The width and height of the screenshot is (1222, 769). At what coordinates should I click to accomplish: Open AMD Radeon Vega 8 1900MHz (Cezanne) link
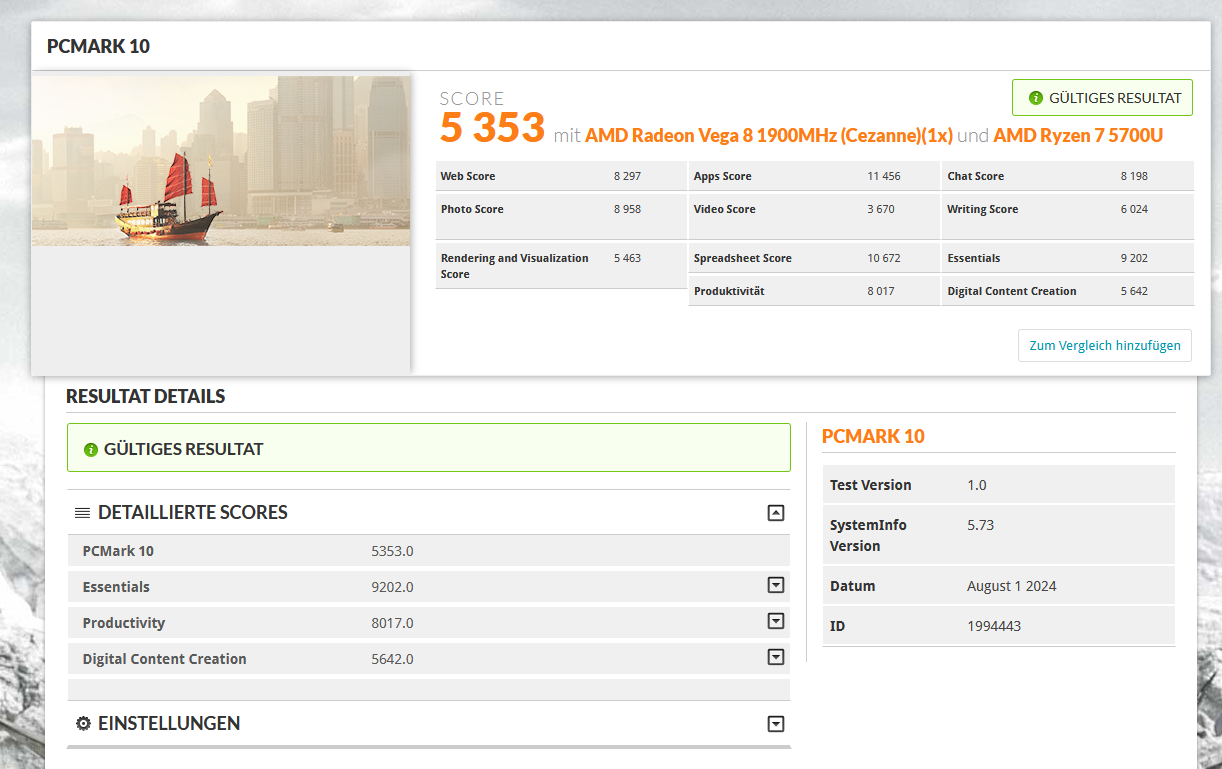coord(768,135)
